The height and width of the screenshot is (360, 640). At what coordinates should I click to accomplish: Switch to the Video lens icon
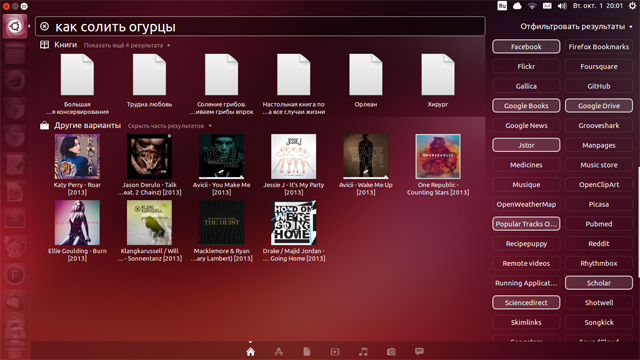(x=335, y=351)
